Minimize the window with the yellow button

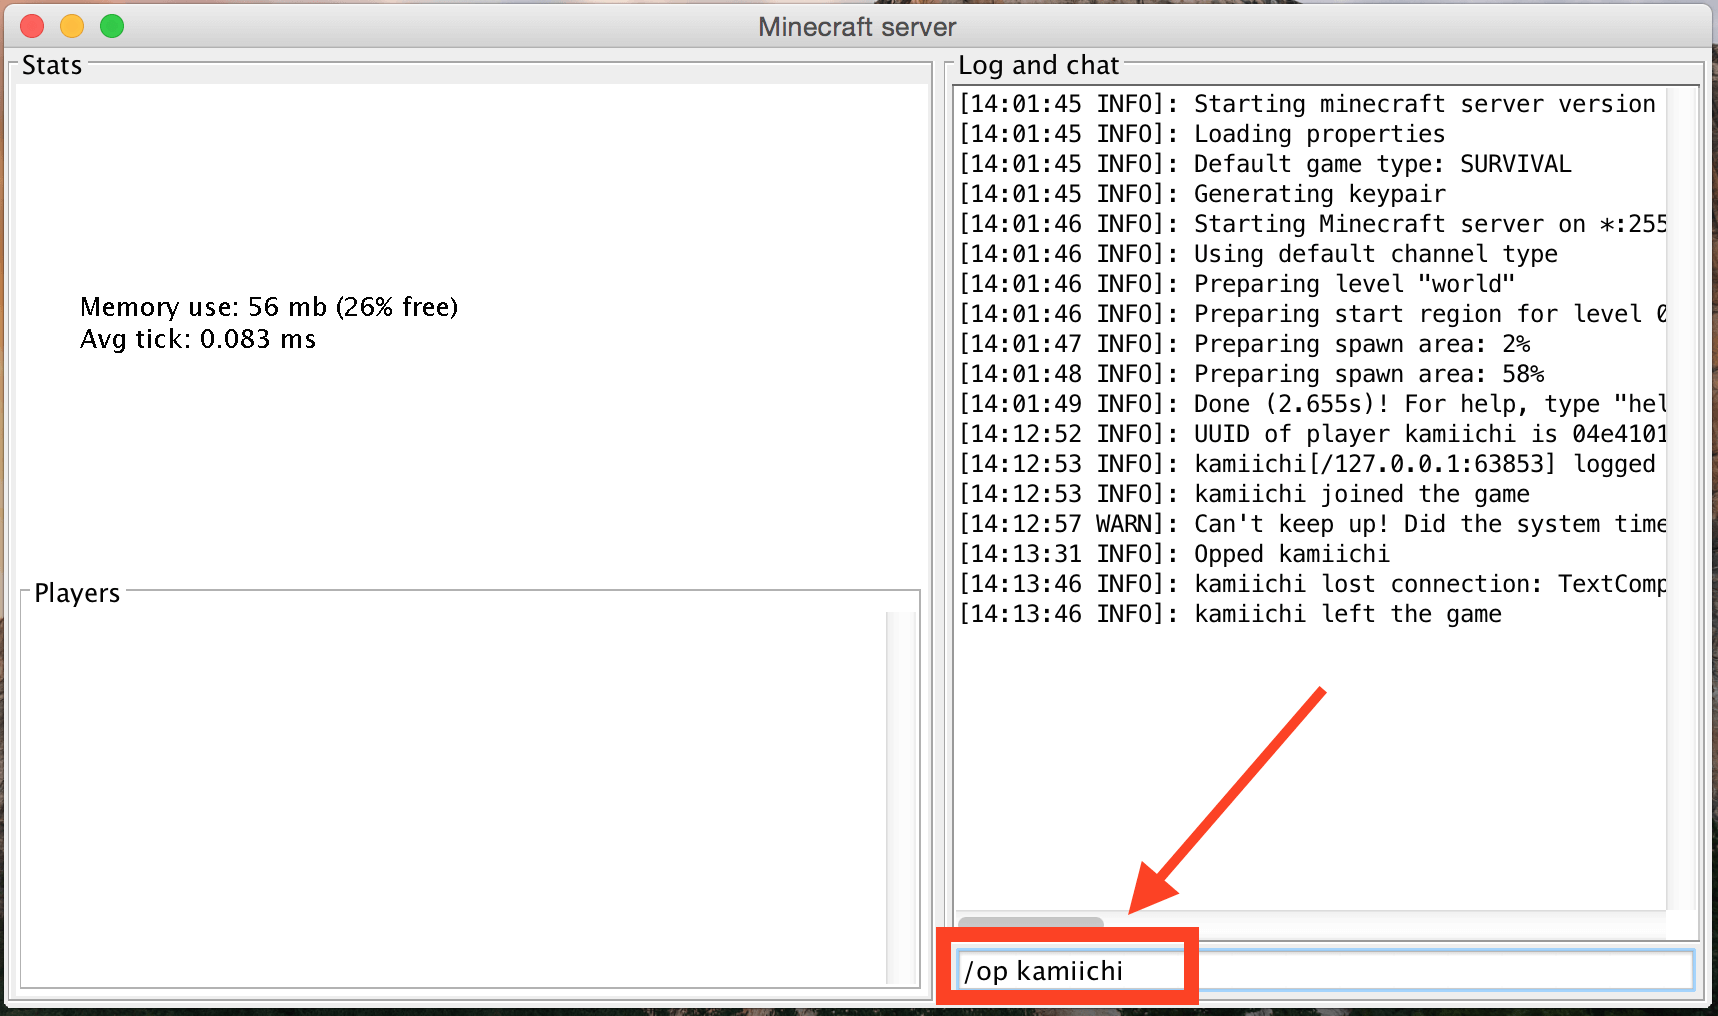[72, 26]
